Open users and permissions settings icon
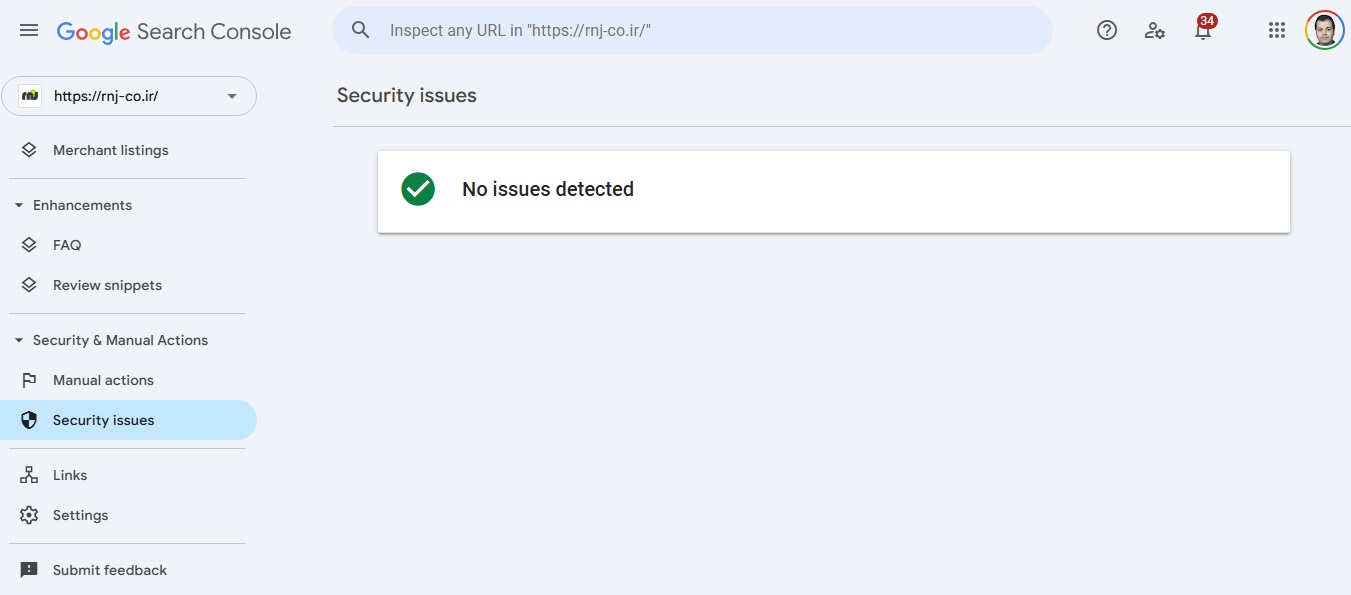 click(x=1155, y=30)
